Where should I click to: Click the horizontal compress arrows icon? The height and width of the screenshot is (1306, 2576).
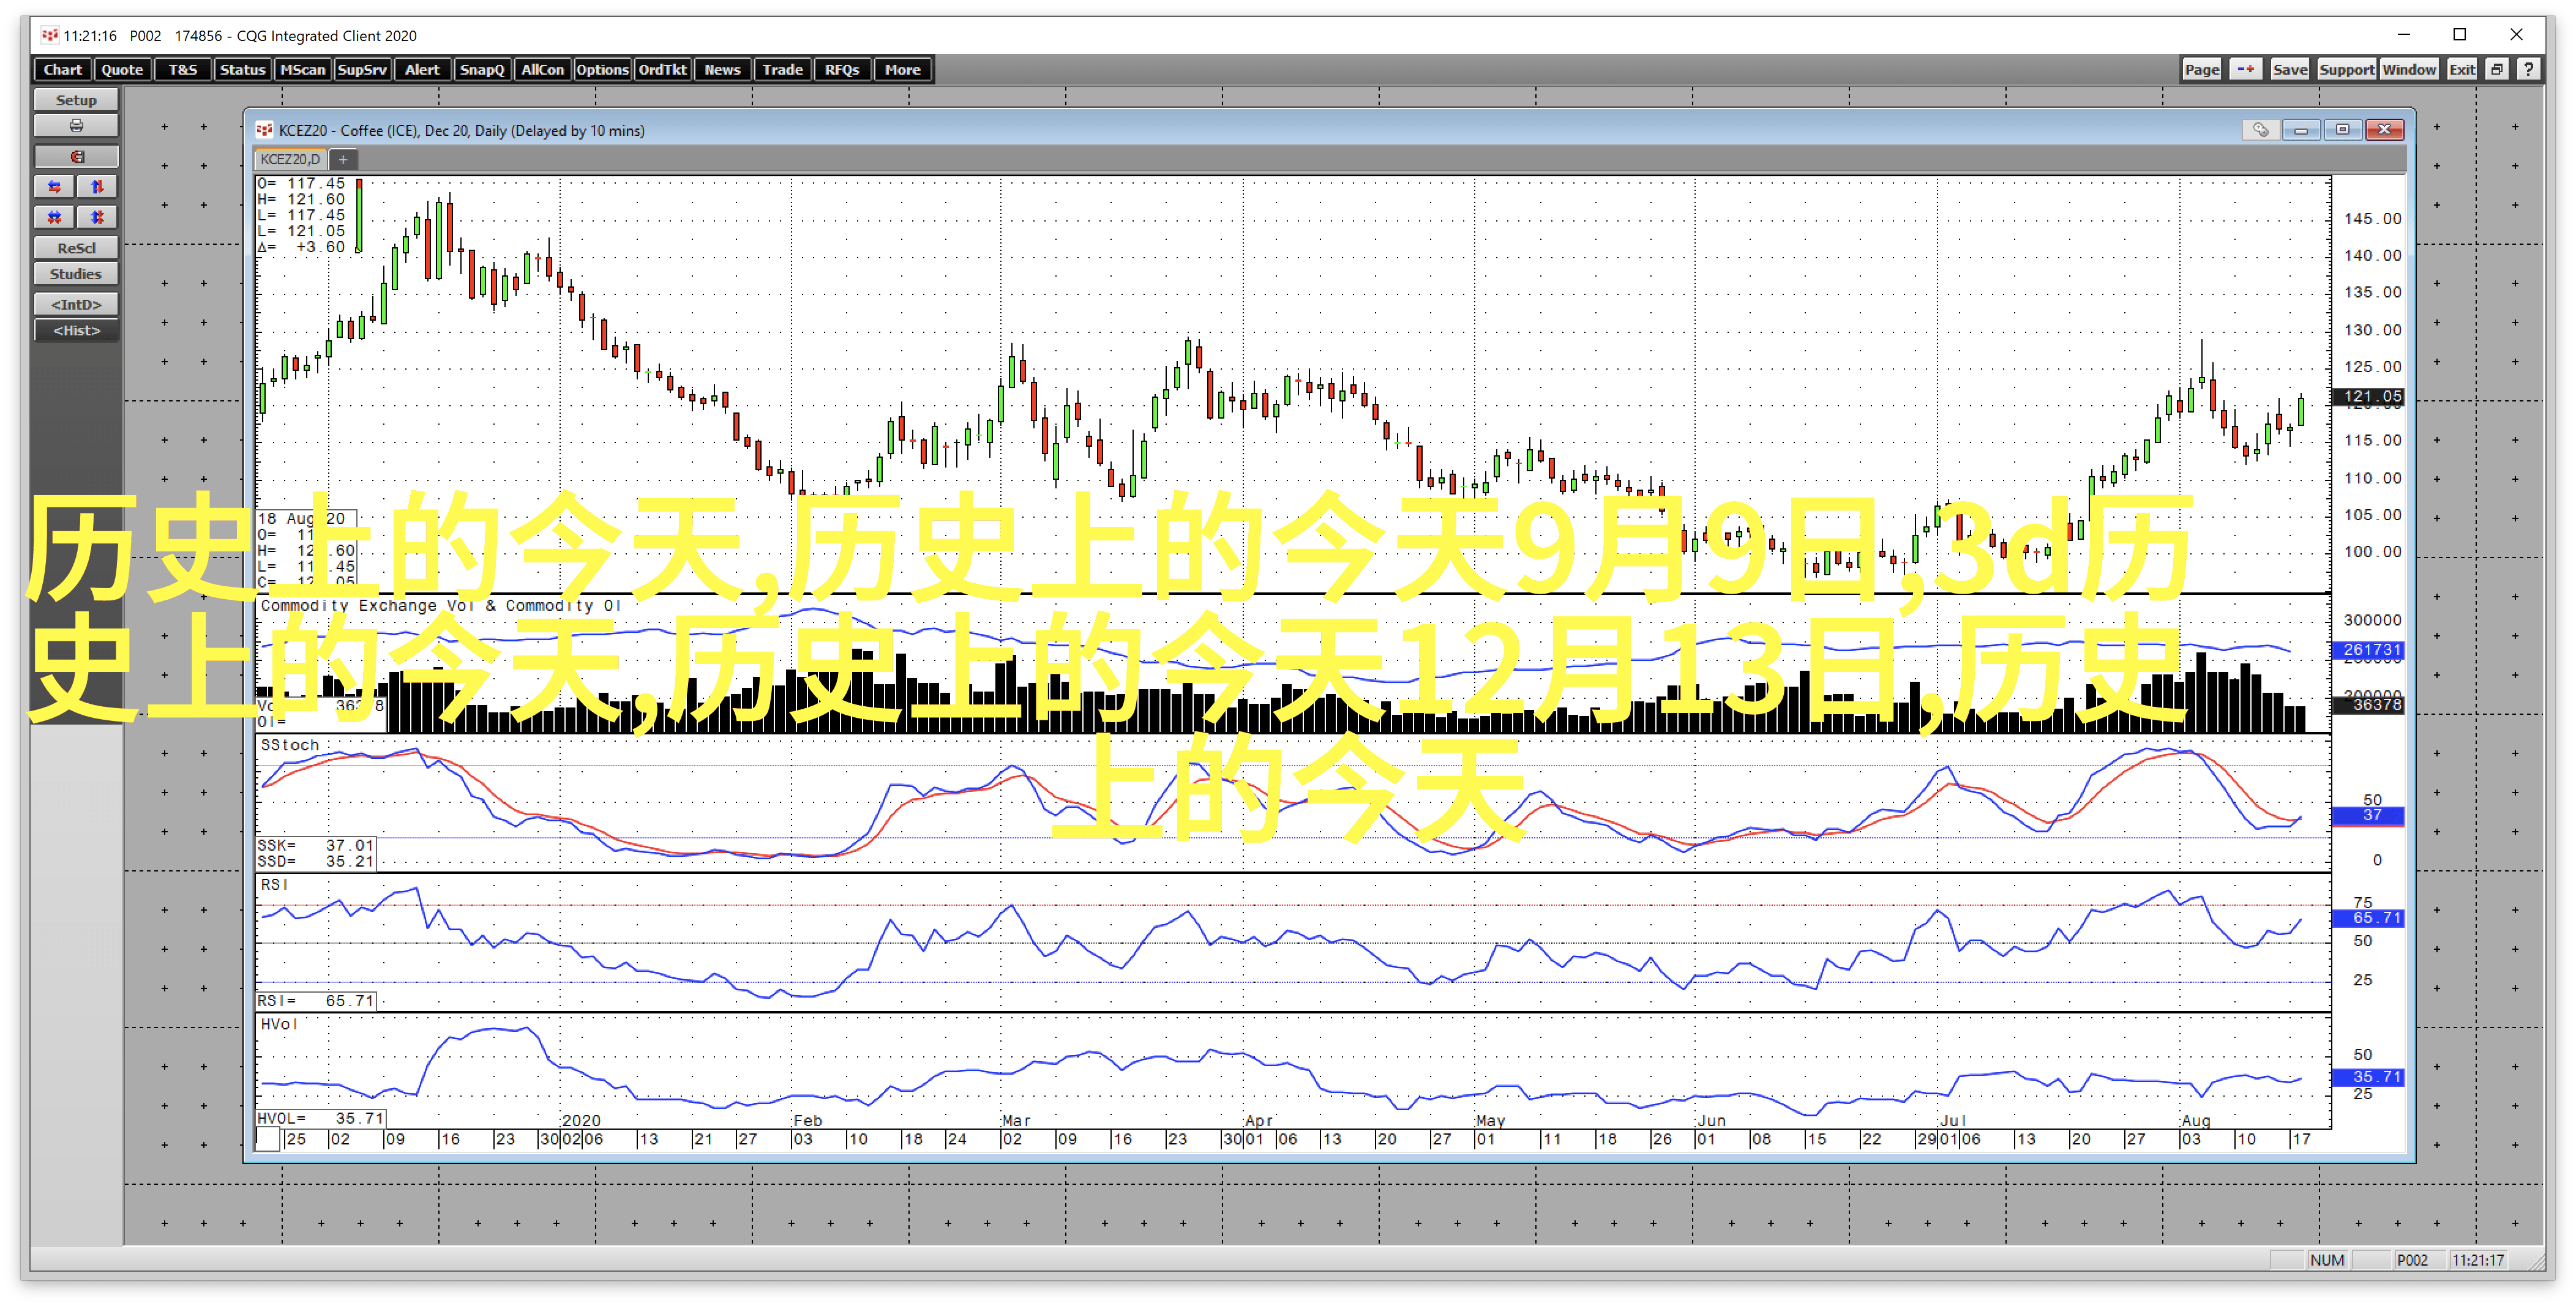pyautogui.click(x=55, y=217)
